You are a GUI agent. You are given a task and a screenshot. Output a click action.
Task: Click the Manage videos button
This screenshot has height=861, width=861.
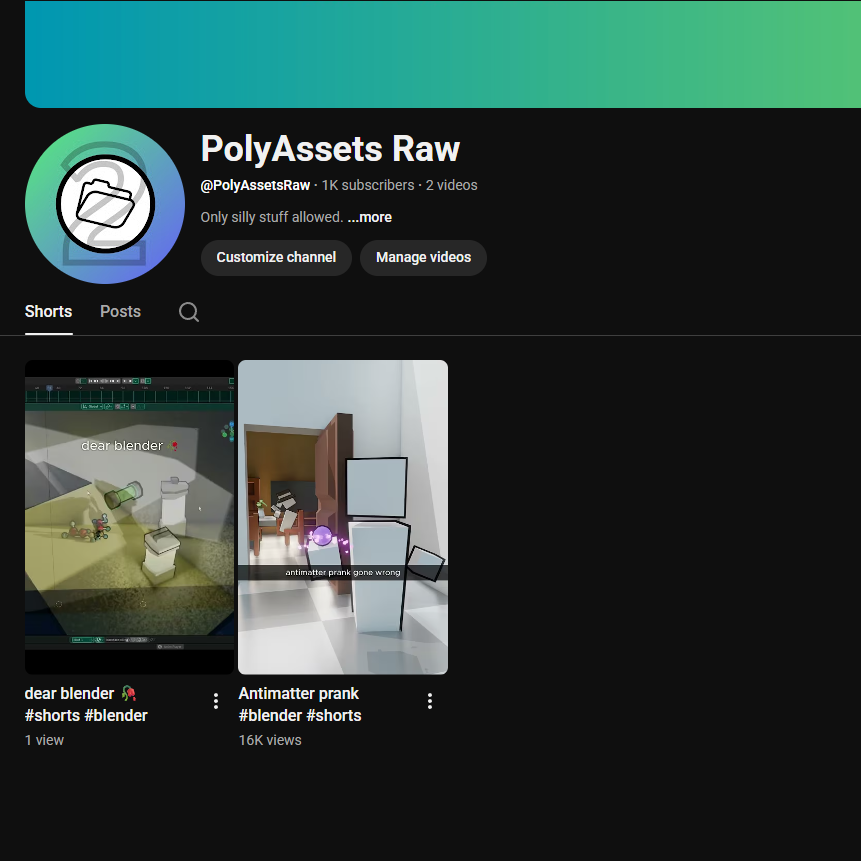pos(423,258)
